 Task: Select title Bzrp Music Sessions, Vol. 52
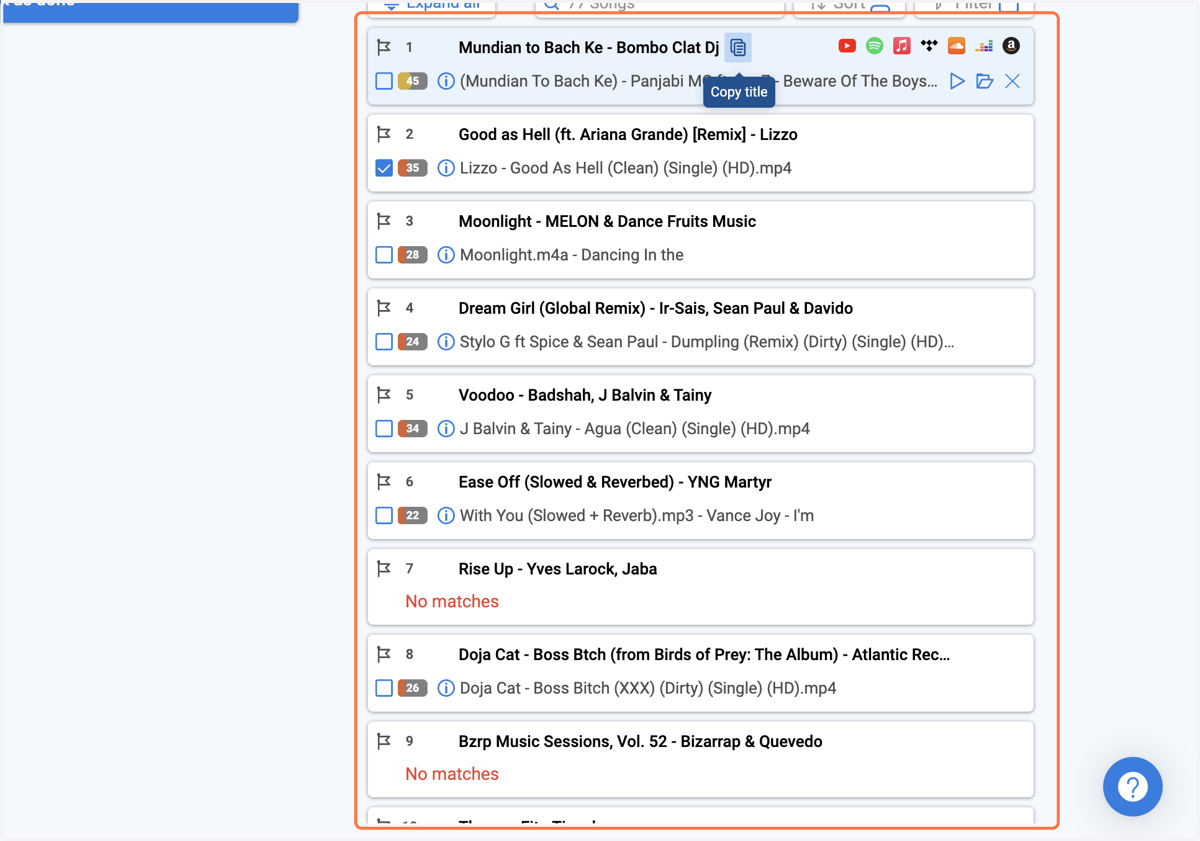[x=640, y=741]
